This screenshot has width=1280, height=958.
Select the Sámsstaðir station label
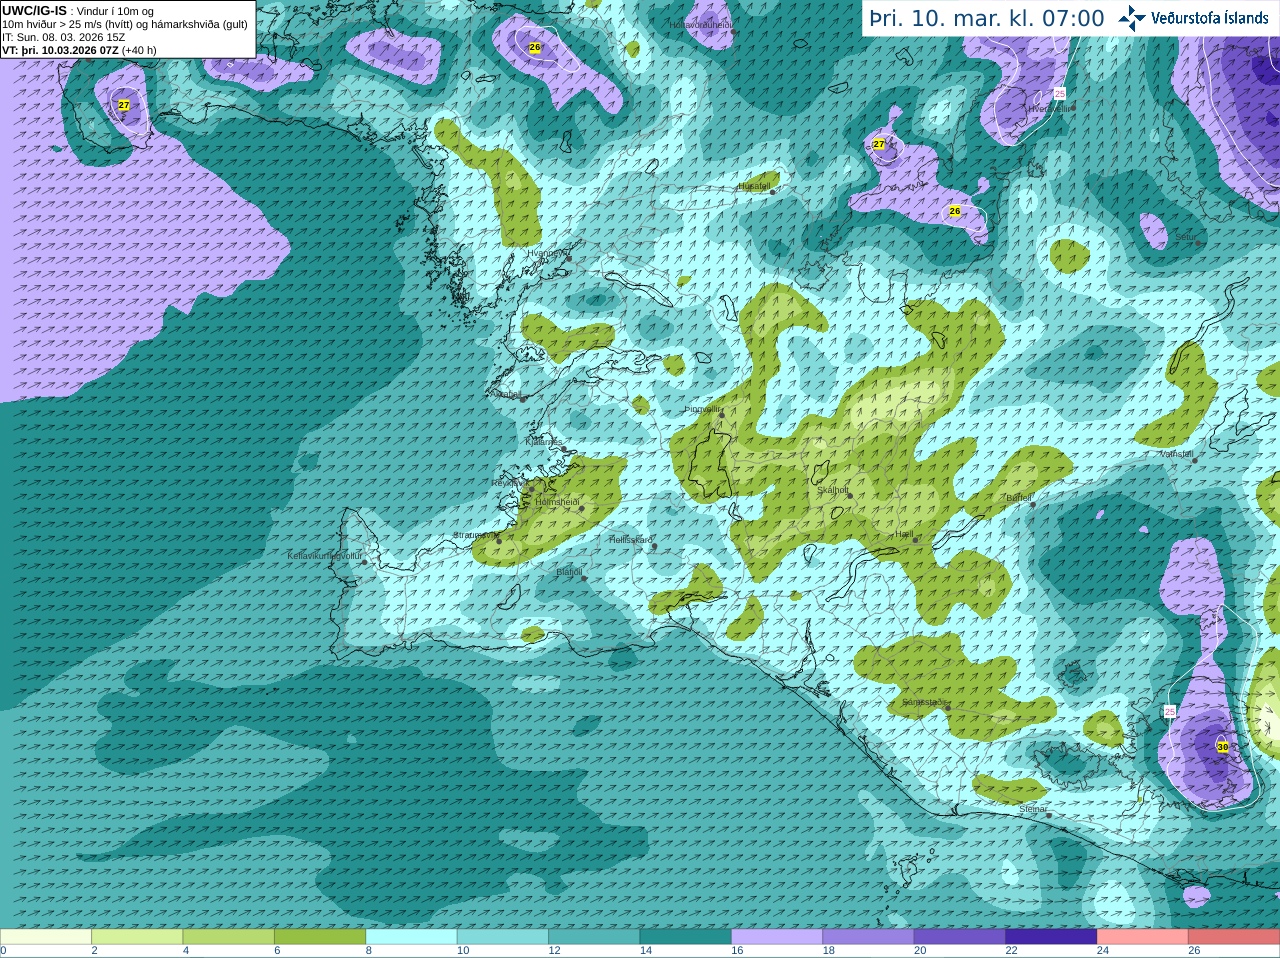(923, 702)
